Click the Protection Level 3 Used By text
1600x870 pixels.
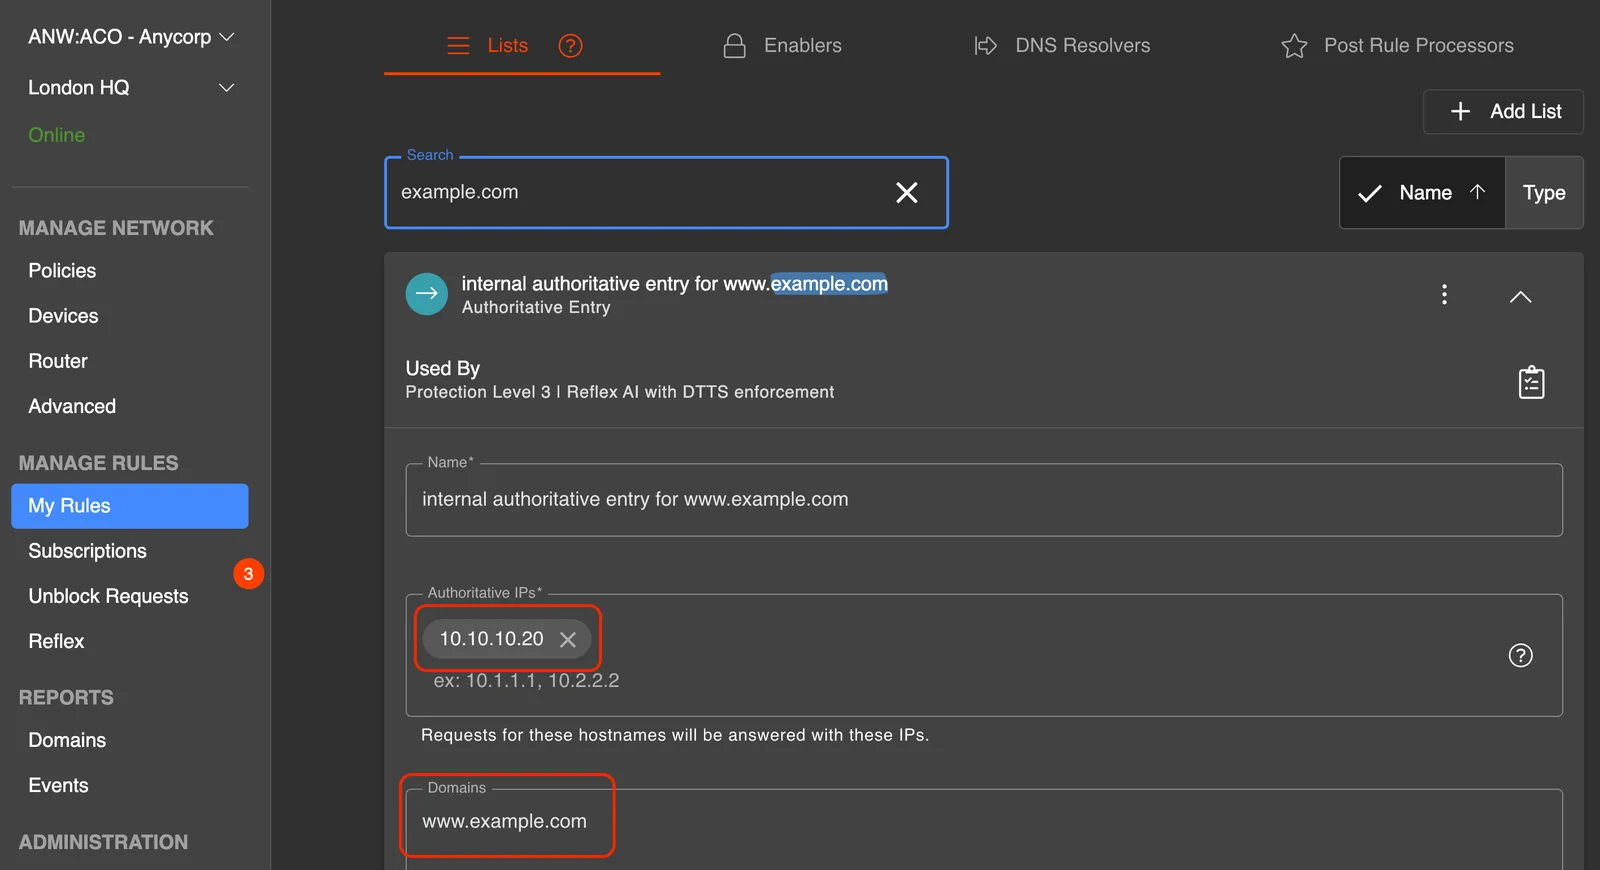[x=619, y=392]
